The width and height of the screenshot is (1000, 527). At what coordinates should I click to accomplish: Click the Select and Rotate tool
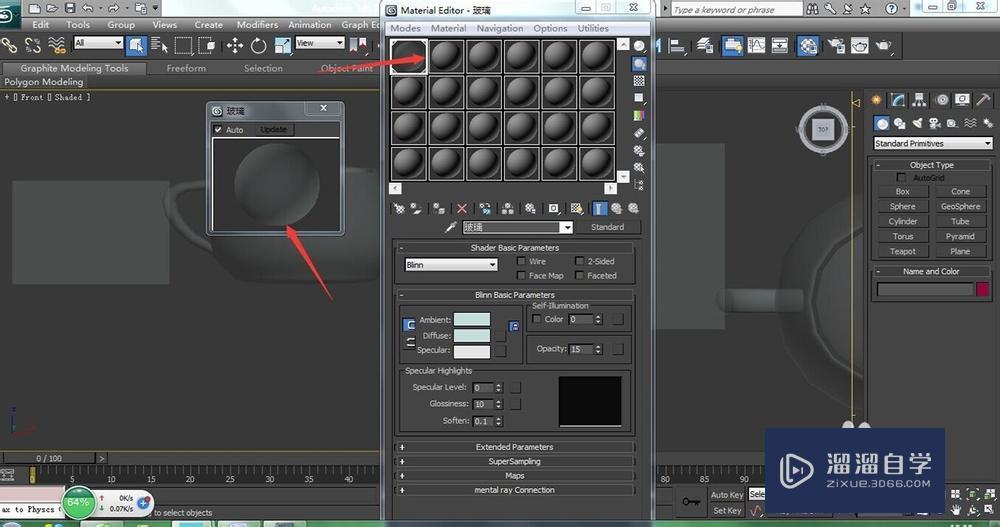click(258, 45)
